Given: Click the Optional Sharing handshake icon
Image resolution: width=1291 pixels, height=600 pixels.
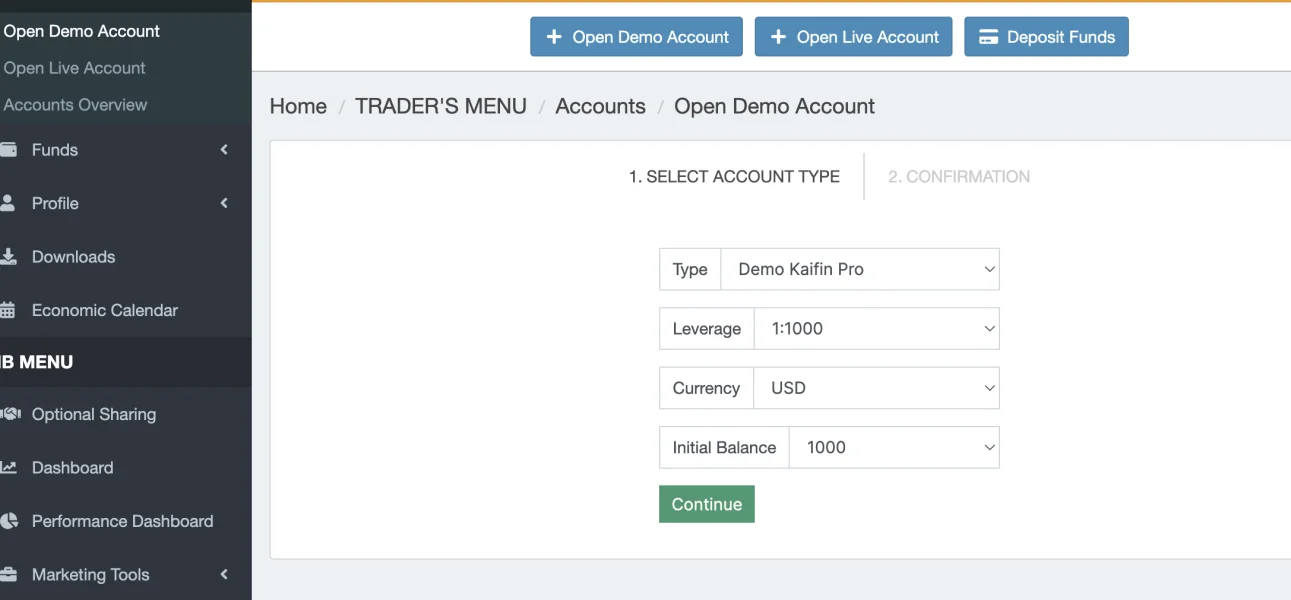Looking at the screenshot, I should coord(11,414).
